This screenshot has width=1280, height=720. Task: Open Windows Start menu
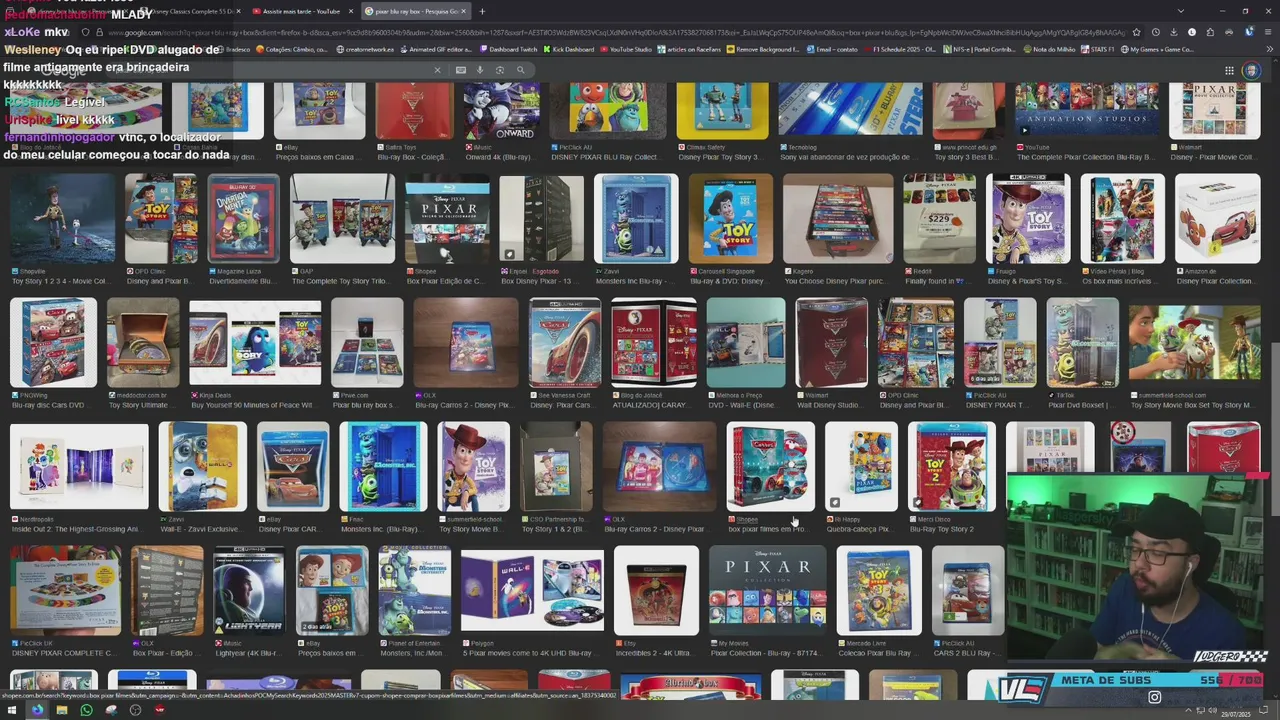click(x=12, y=710)
